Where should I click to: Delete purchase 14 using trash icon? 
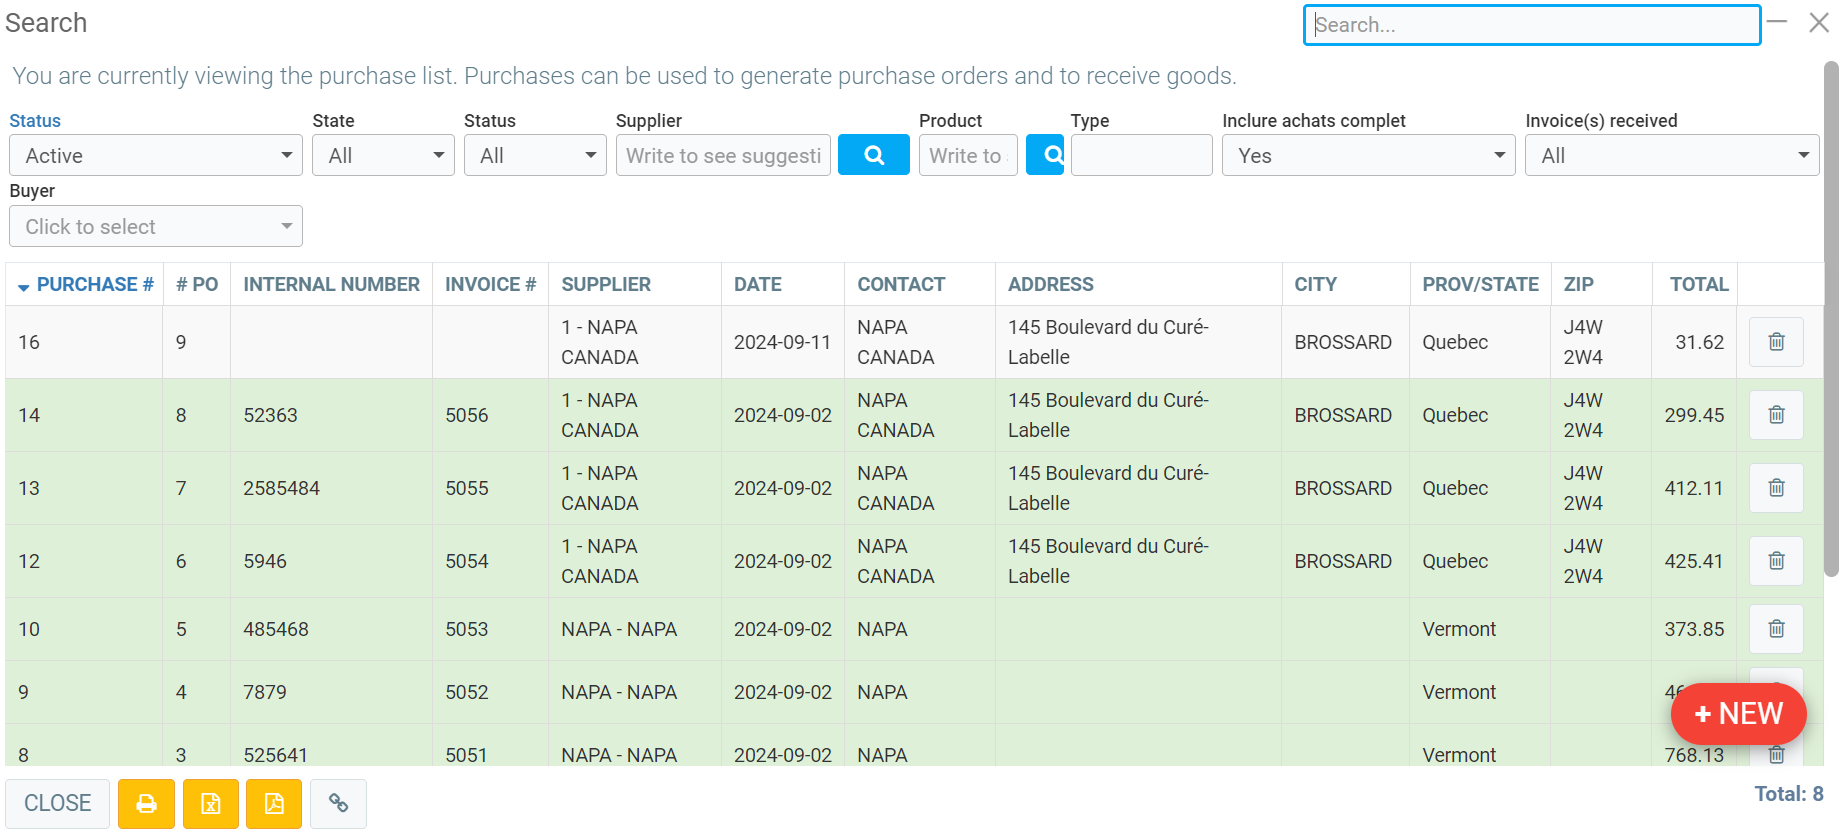pos(1775,415)
